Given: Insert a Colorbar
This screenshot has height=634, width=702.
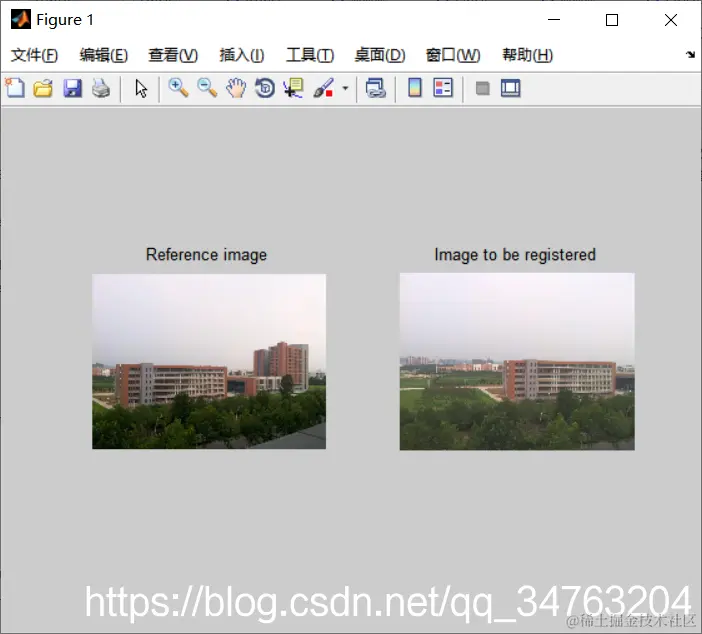Looking at the screenshot, I should point(415,88).
